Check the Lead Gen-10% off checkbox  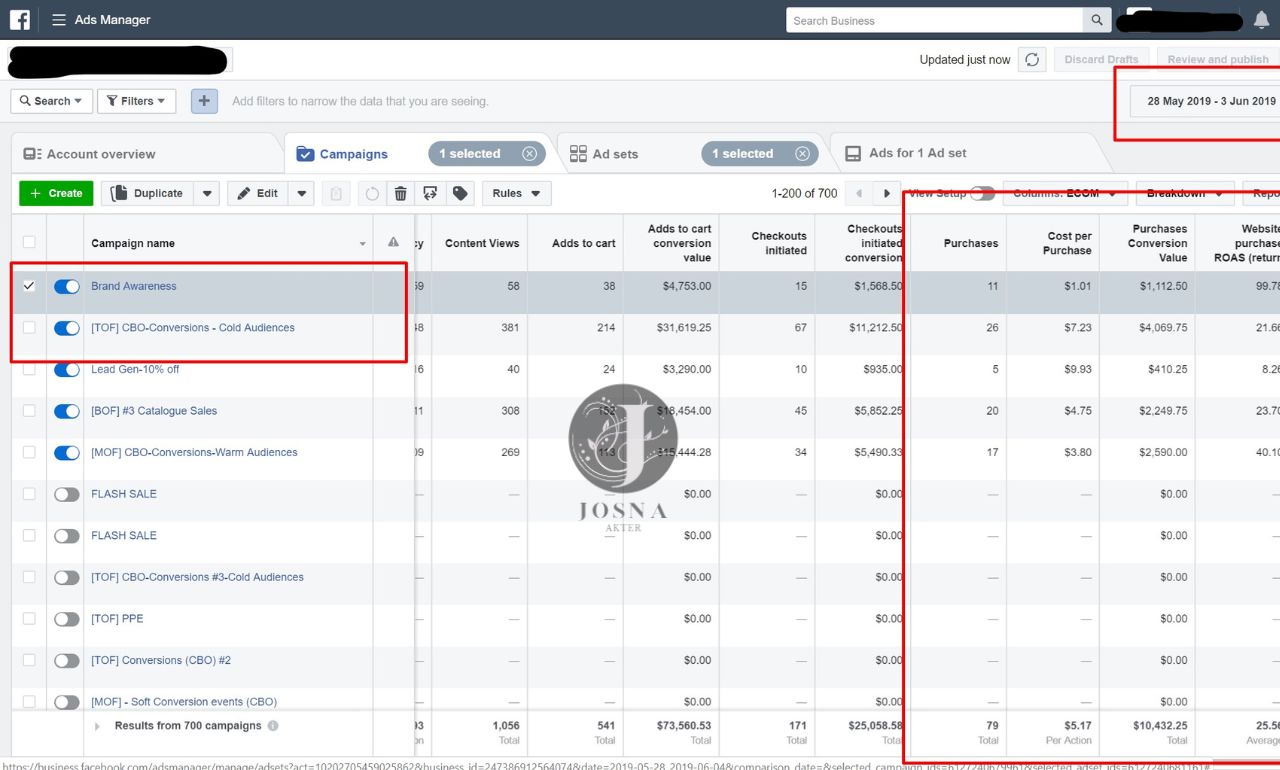[29, 369]
